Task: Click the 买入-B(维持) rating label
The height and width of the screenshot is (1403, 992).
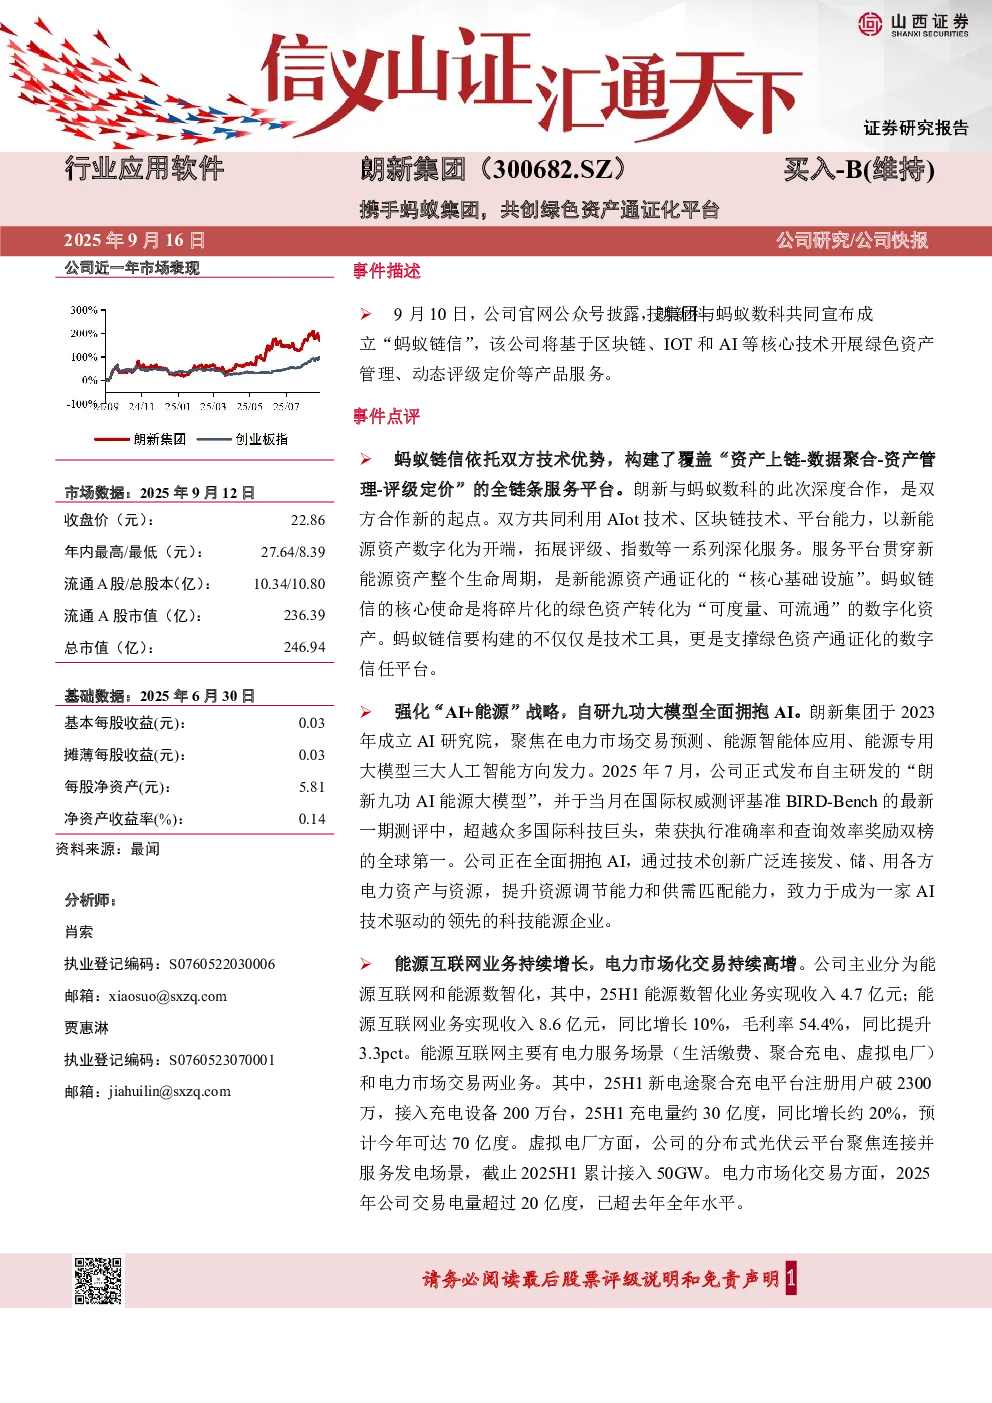Action: click(859, 169)
